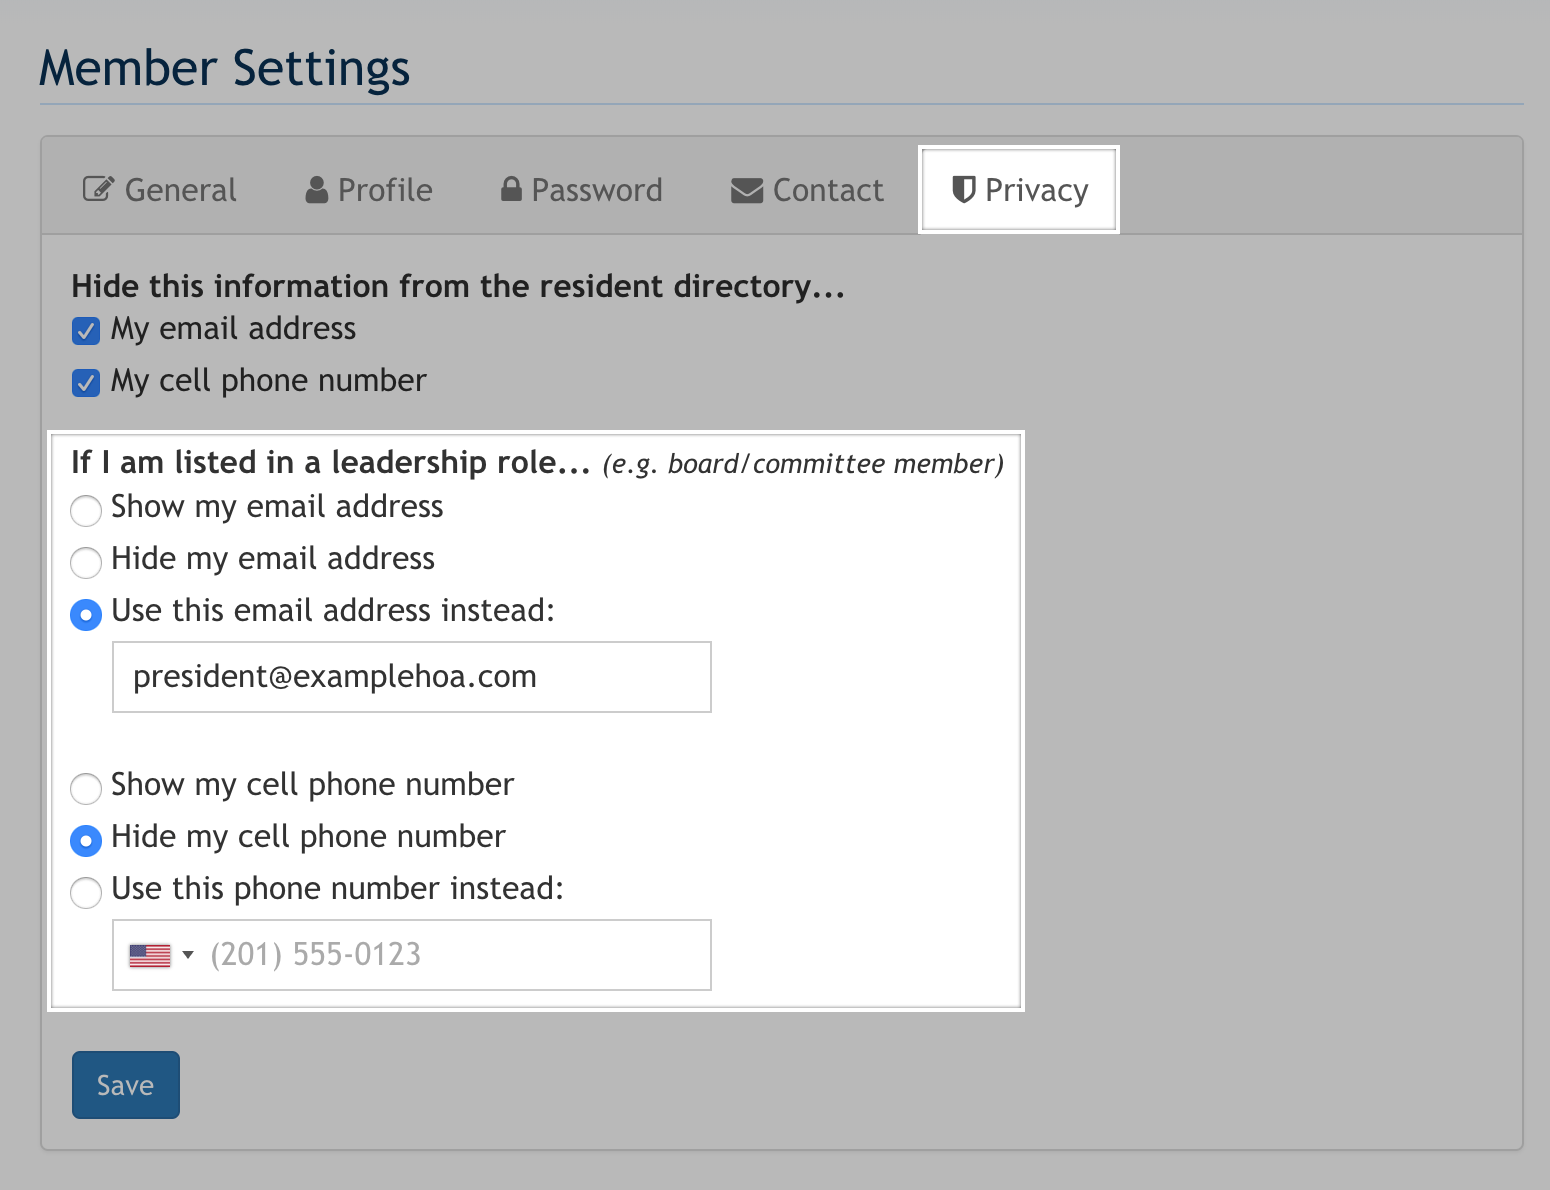
Task: Click the pencil edit icon beside General
Action: pos(98,189)
